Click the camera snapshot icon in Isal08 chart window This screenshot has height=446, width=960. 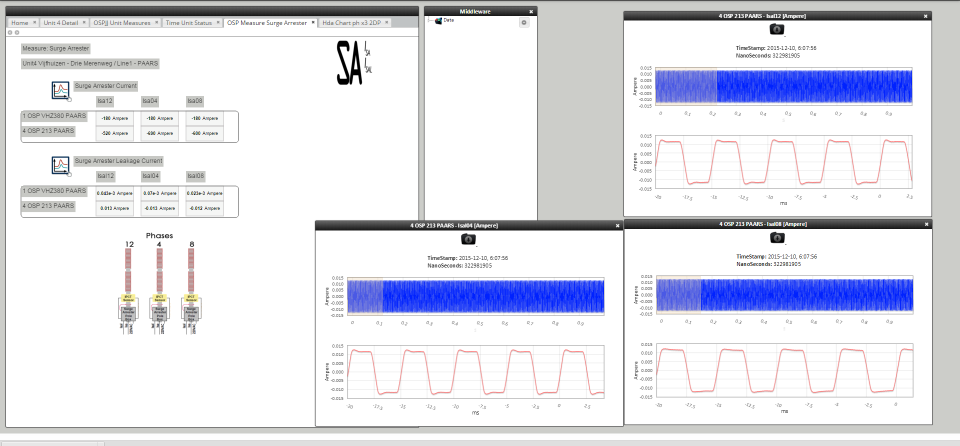point(775,238)
